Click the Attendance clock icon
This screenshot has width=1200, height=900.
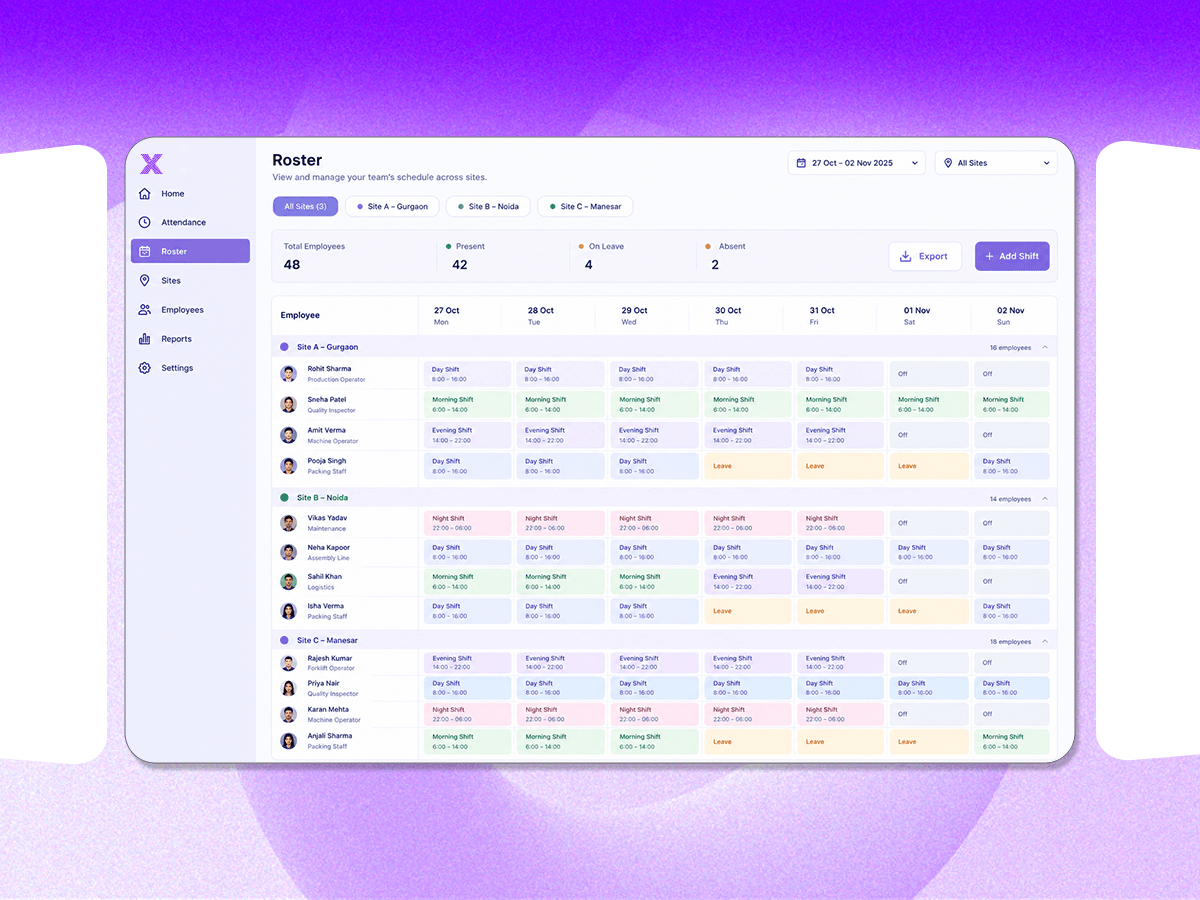pos(145,222)
